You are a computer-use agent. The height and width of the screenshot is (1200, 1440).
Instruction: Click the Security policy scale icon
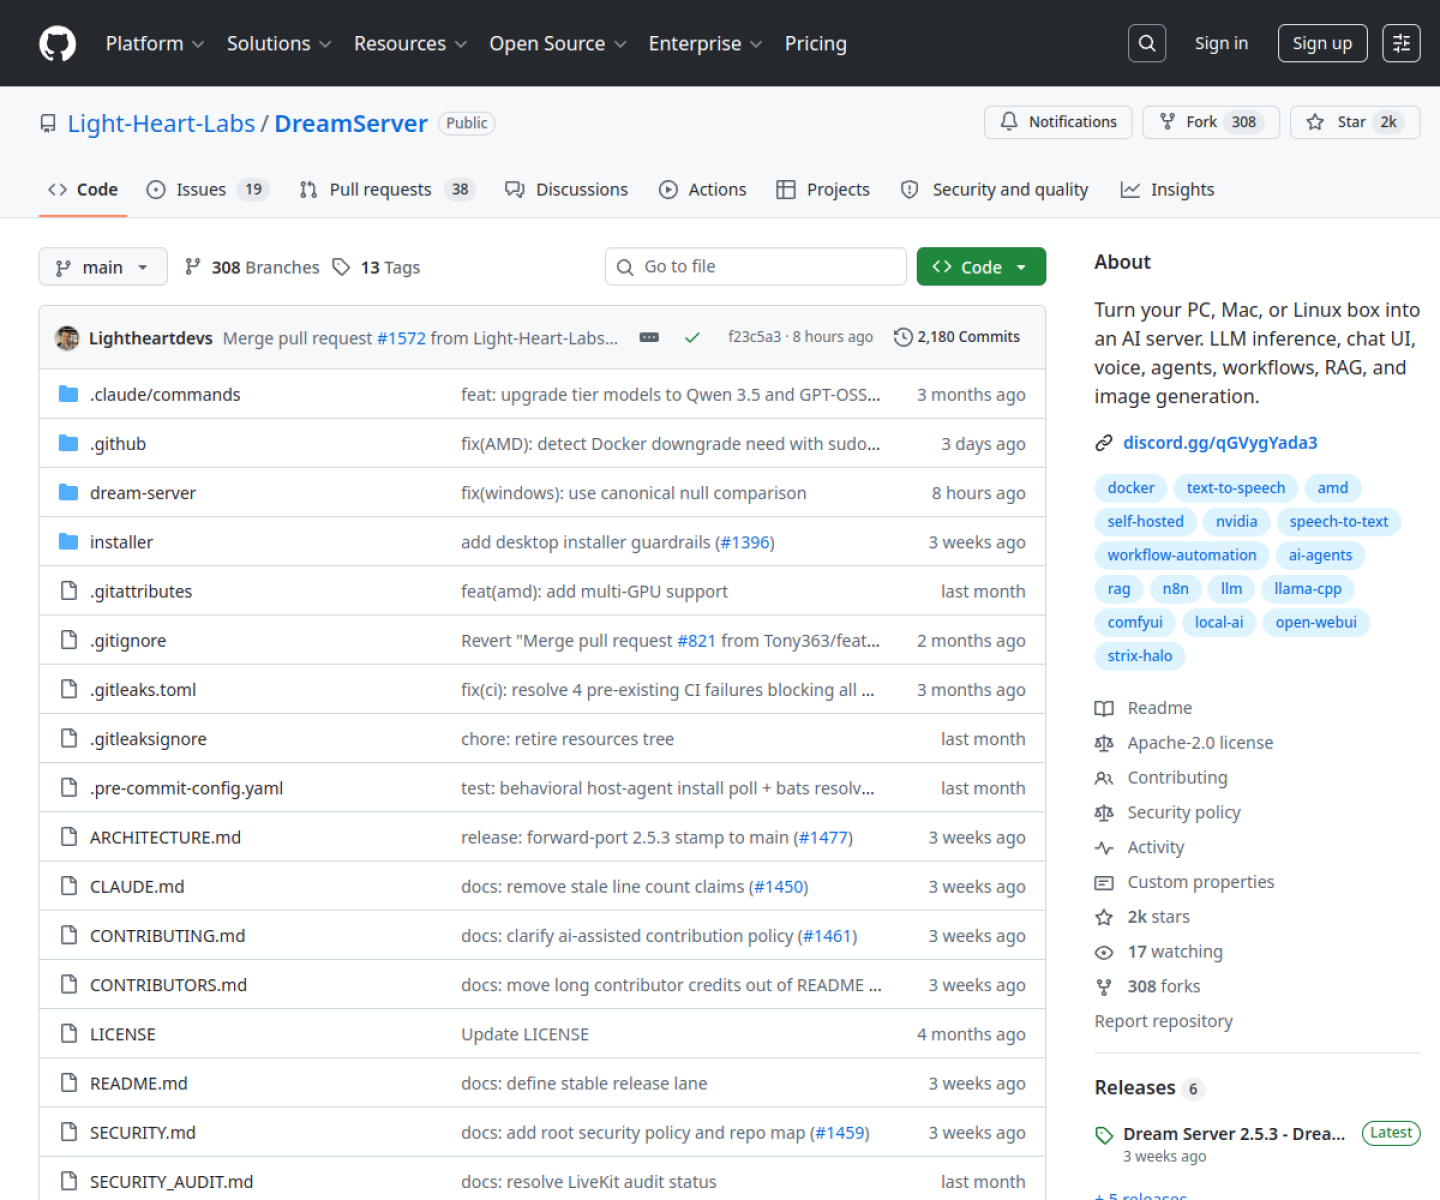tap(1104, 813)
